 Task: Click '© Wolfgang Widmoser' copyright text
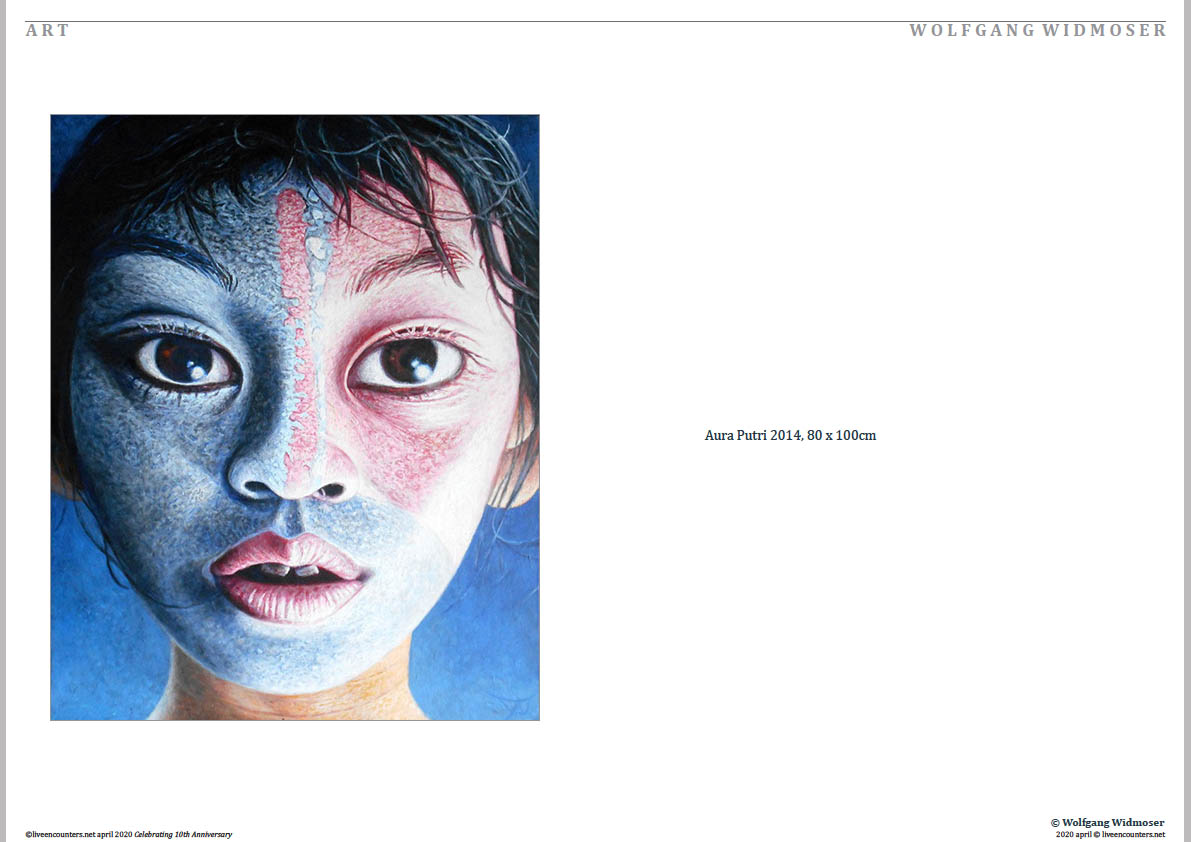pos(1107,822)
